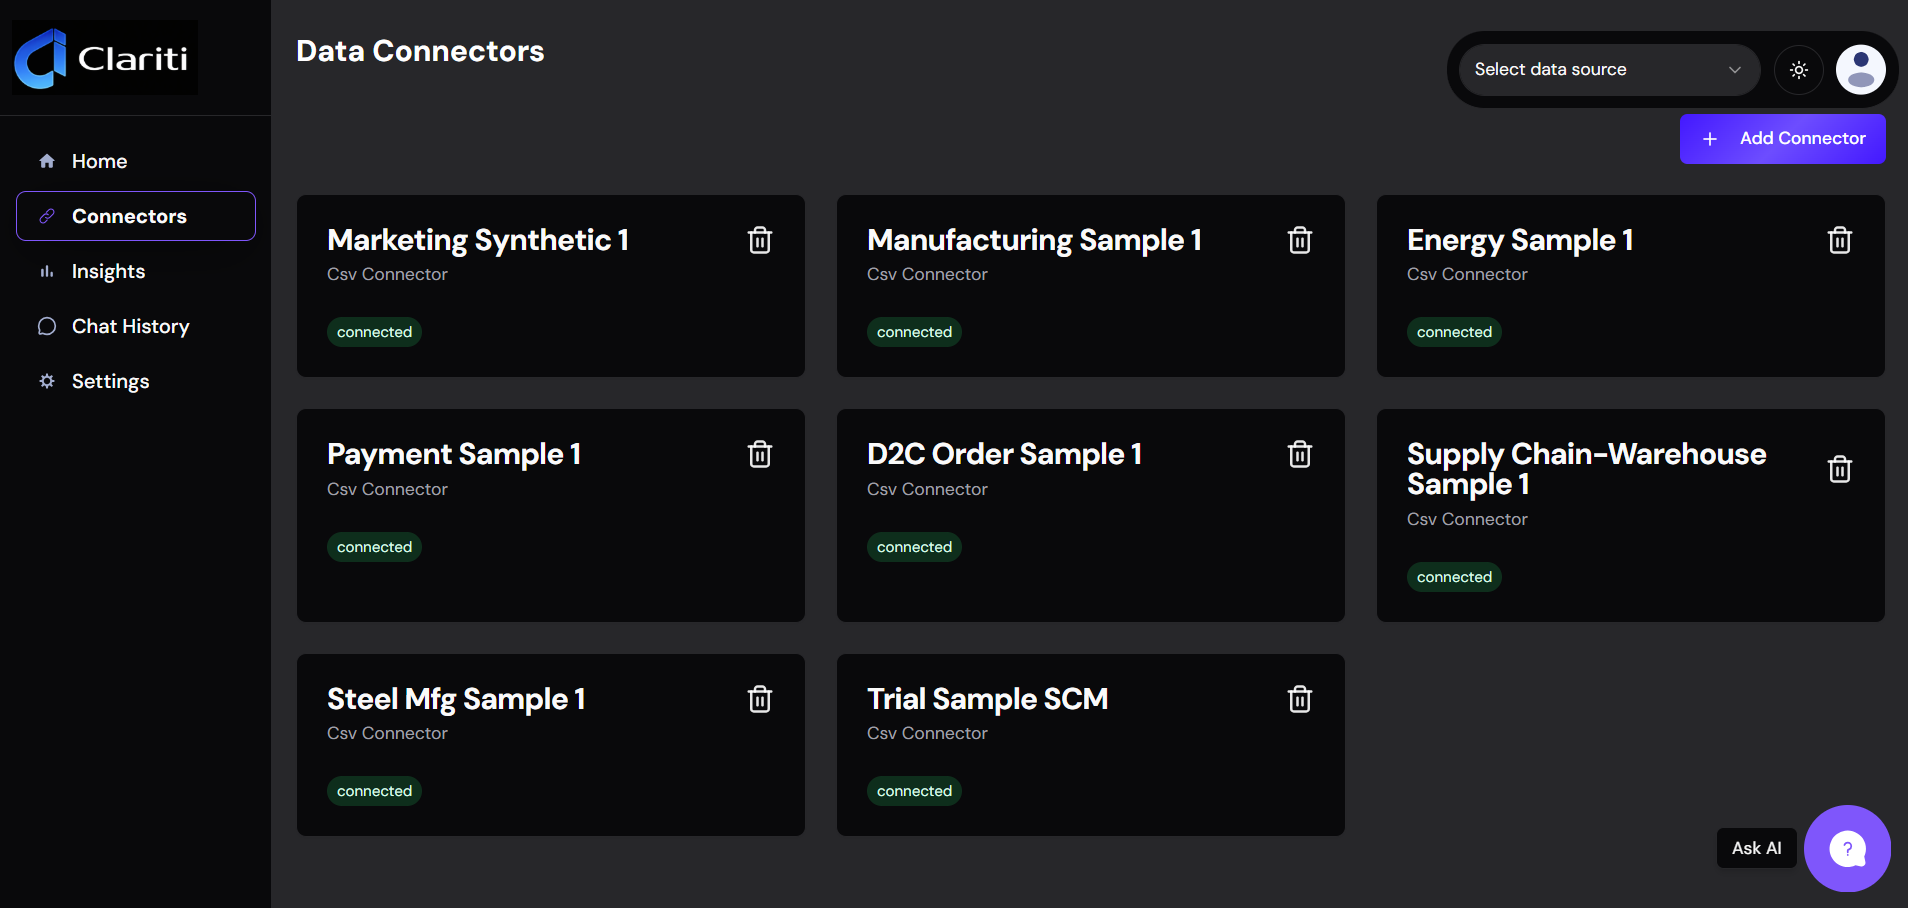The width and height of the screenshot is (1908, 908).
Task: Remove the Payment Sample 1 connector
Action: (x=760, y=454)
